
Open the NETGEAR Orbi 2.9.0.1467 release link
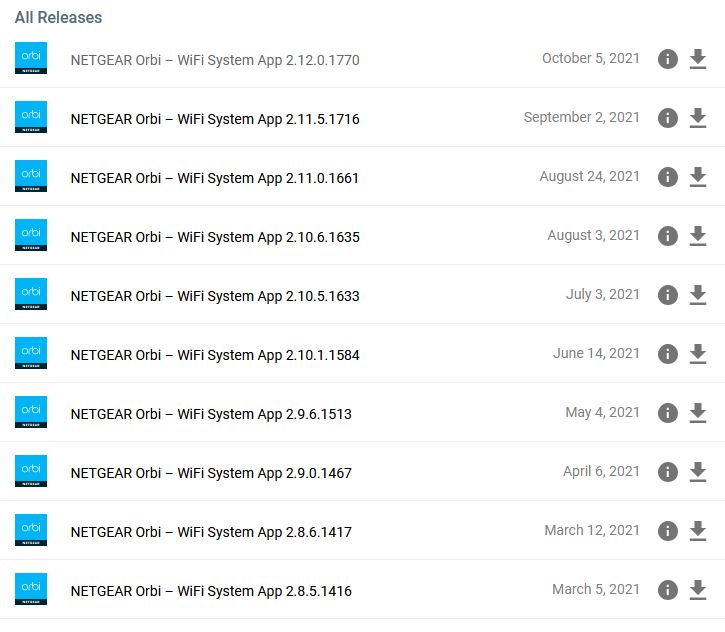coord(211,473)
